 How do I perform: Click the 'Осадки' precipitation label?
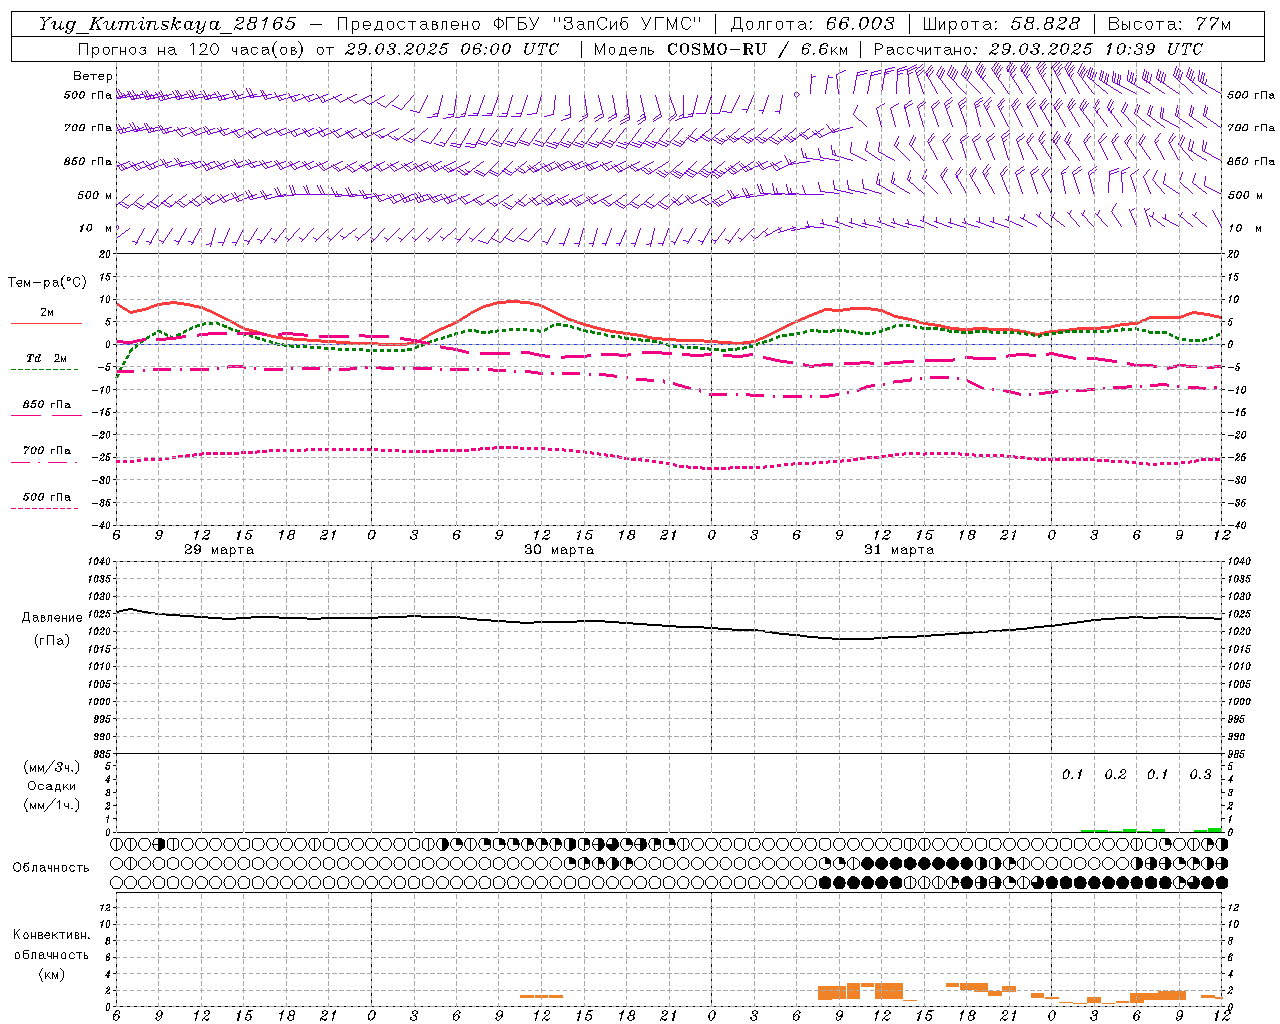[x=52, y=786]
